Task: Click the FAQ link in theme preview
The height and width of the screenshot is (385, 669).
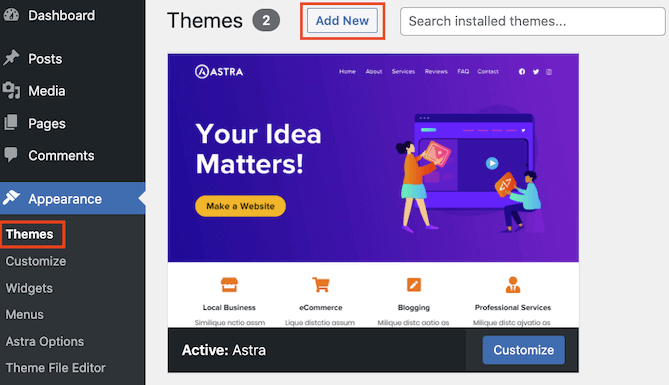Action: (463, 72)
